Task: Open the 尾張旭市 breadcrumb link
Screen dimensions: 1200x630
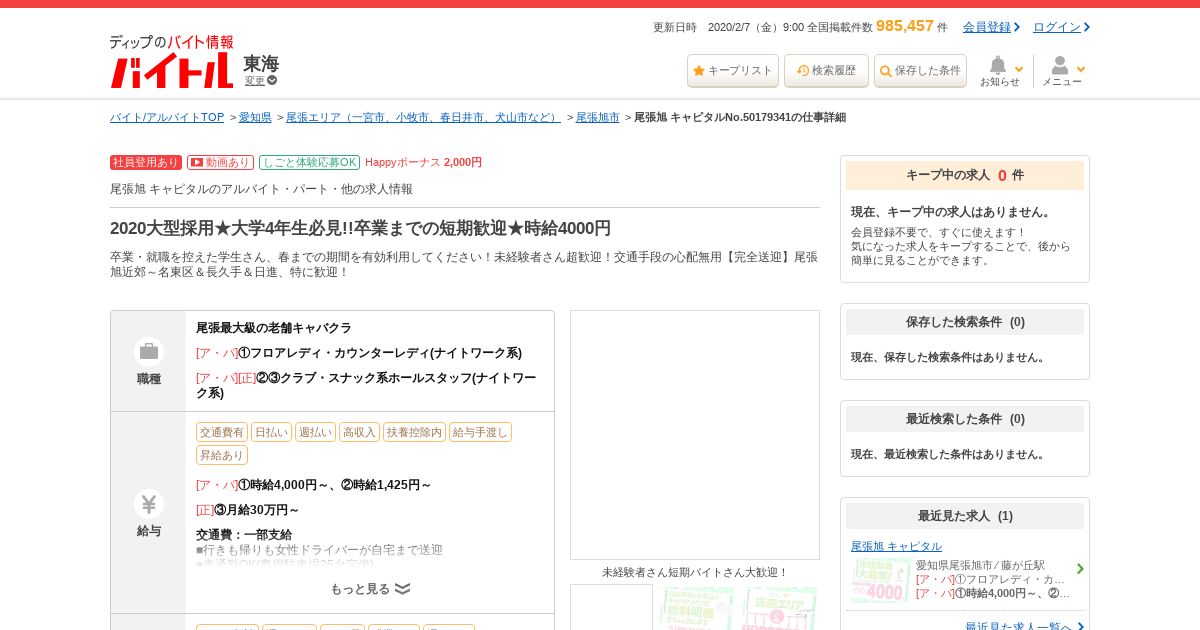Action: pos(598,117)
